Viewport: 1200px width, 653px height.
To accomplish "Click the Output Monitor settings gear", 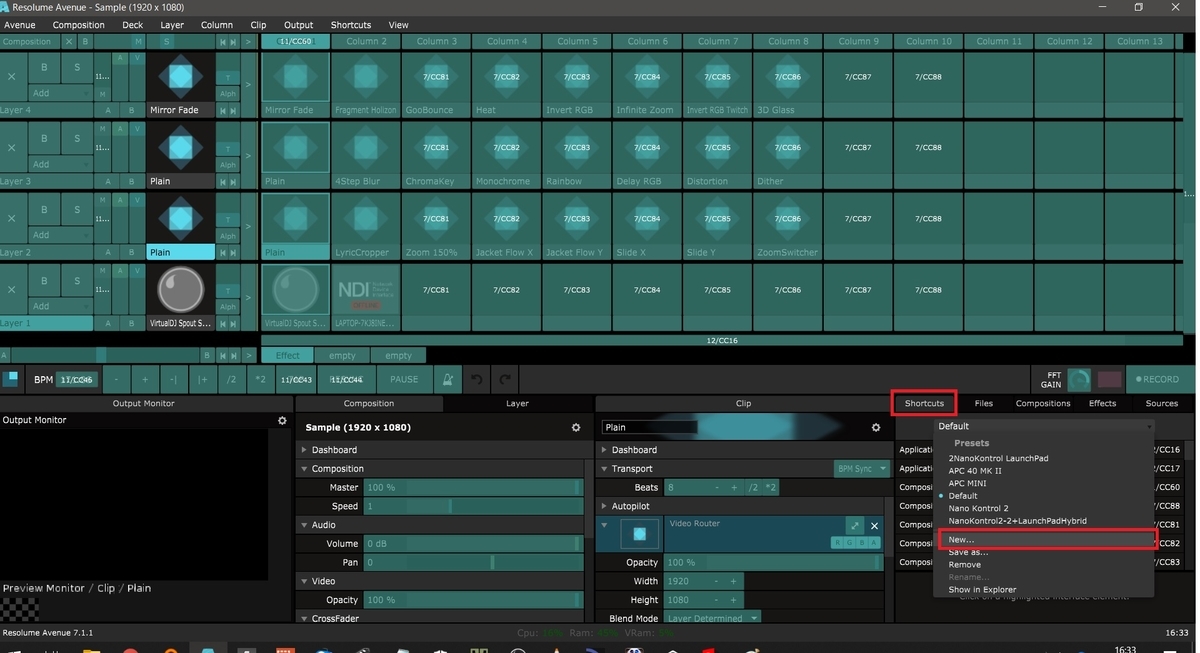I will coord(281,420).
